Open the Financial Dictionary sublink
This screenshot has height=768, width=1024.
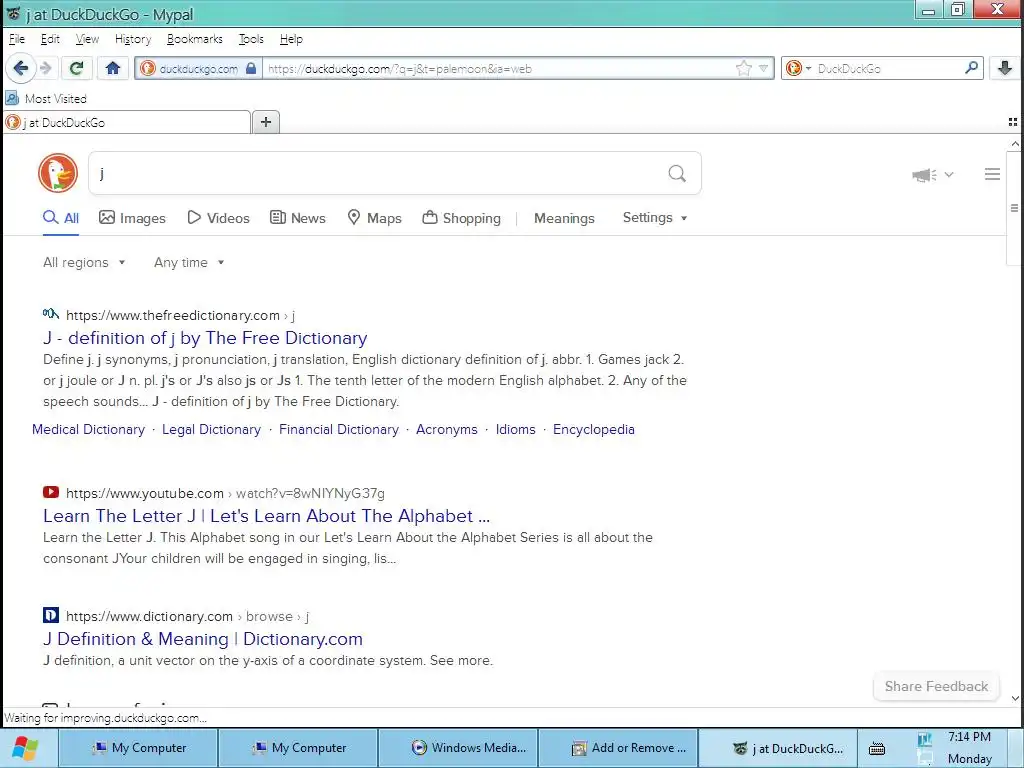click(339, 430)
